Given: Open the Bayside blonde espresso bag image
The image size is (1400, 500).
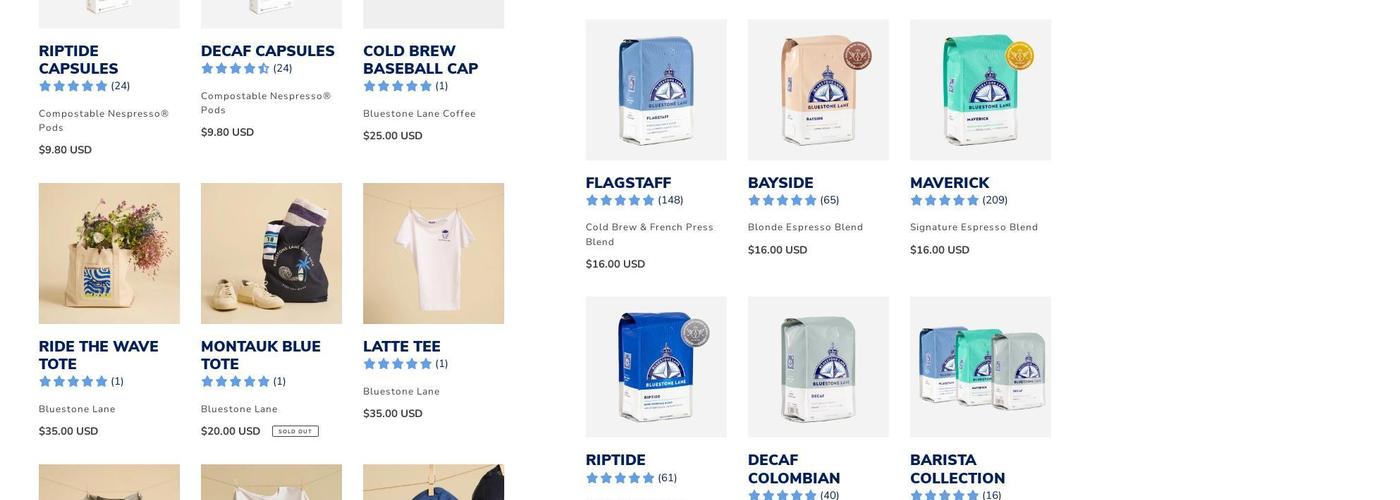Looking at the screenshot, I should click(818, 90).
